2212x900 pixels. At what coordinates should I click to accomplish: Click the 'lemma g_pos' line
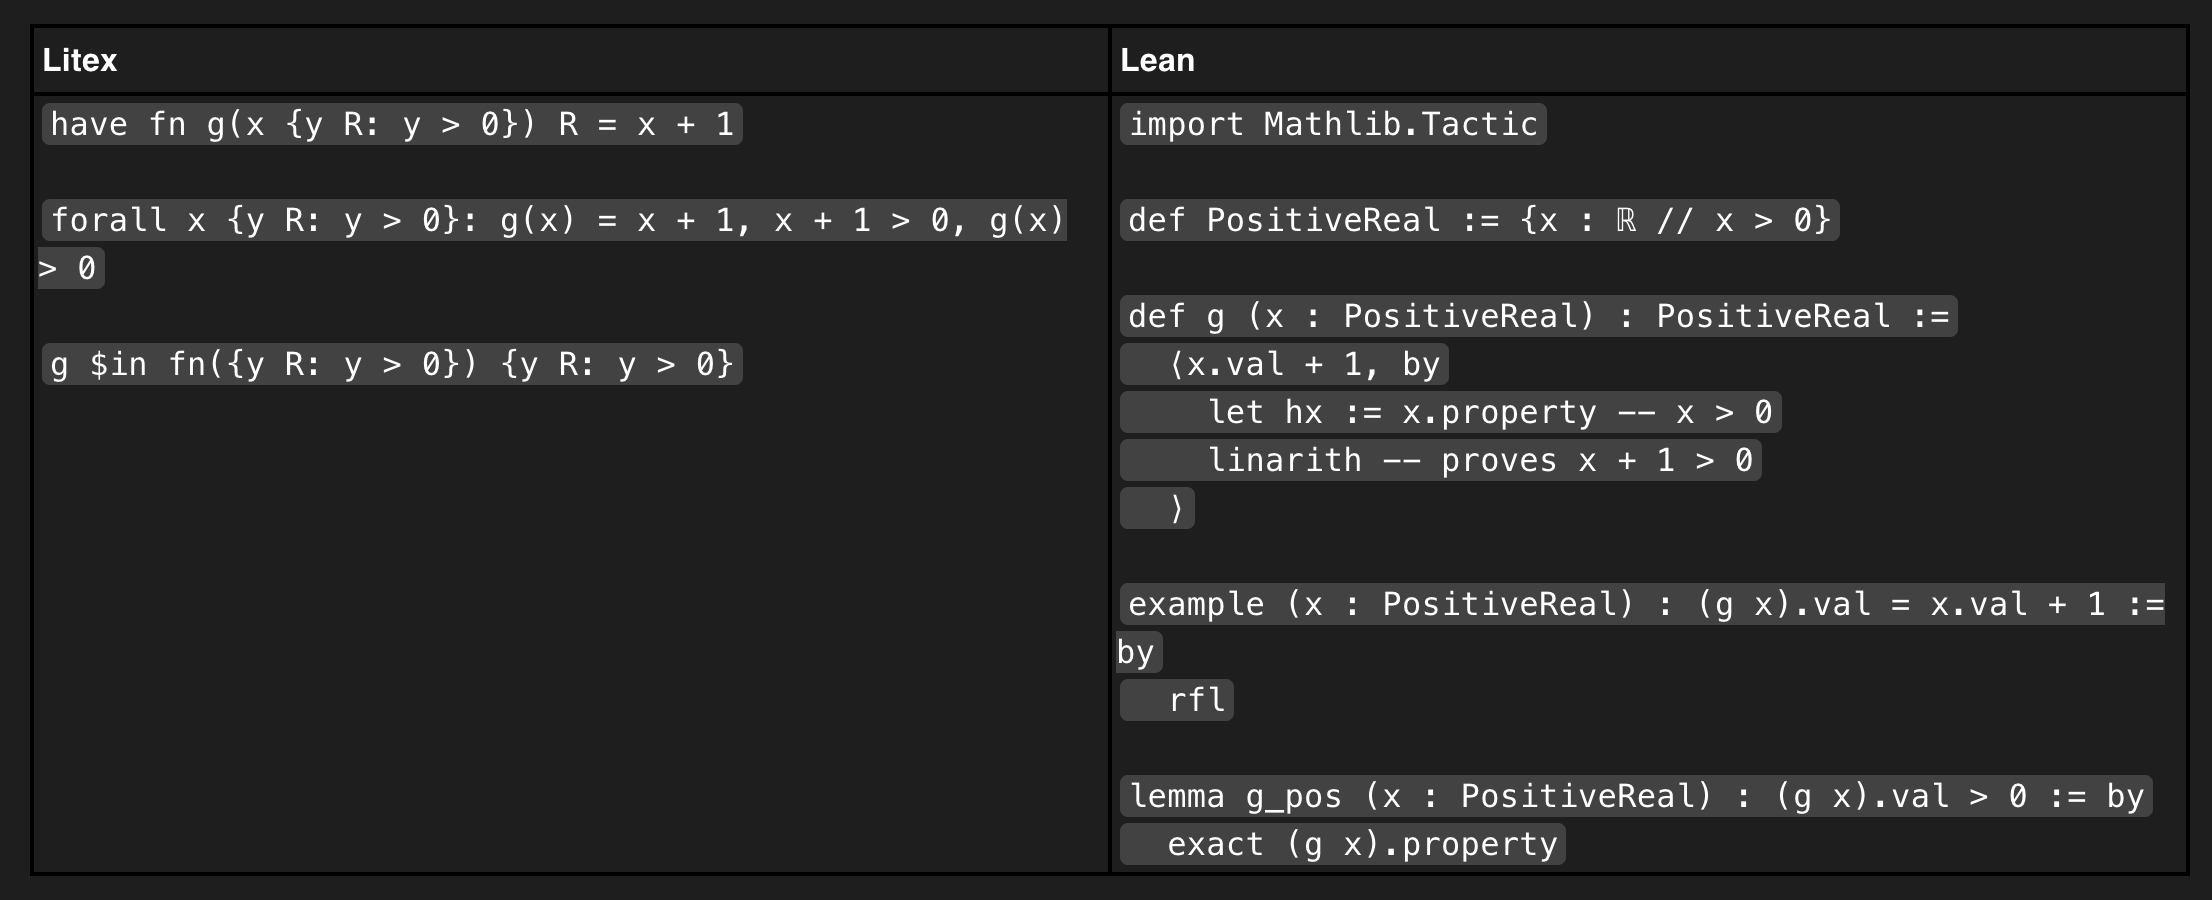(1636, 796)
